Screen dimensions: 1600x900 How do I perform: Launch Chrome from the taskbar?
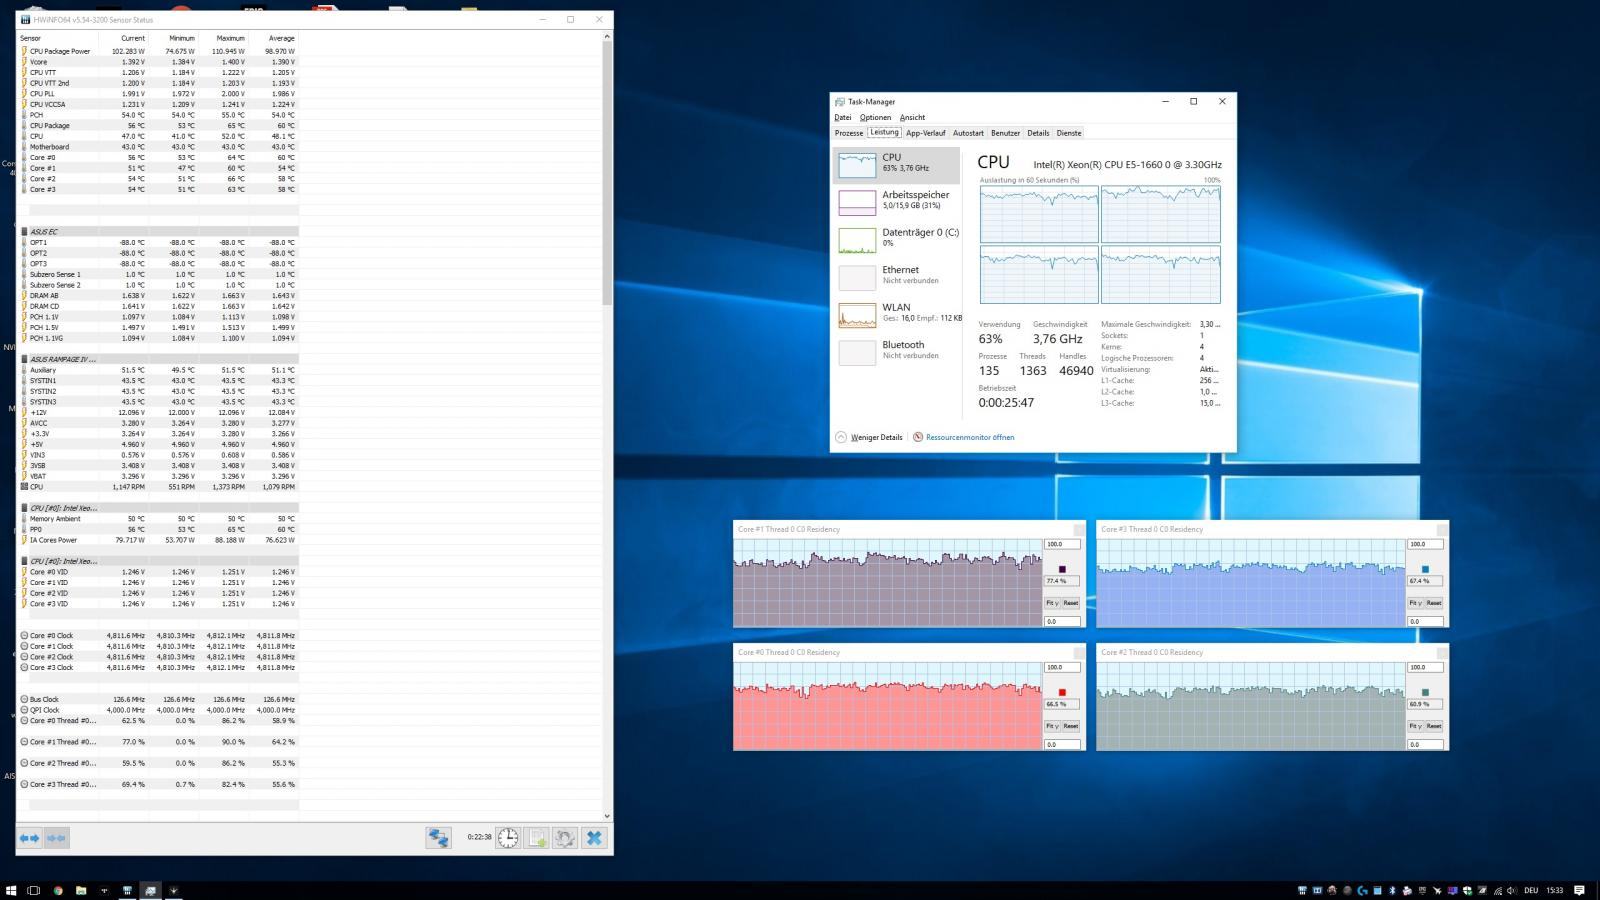coord(58,890)
